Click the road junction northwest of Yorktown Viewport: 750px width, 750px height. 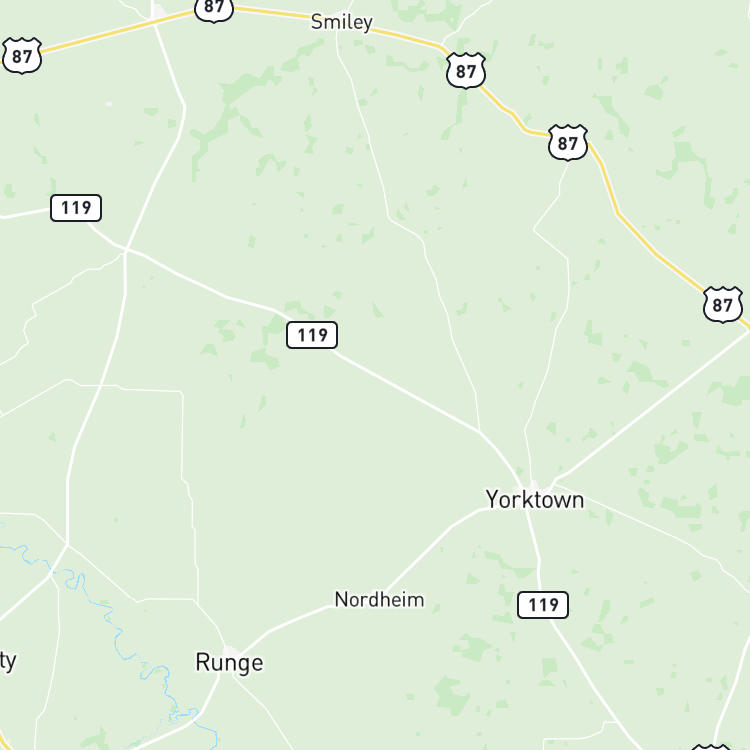[x=479, y=431]
